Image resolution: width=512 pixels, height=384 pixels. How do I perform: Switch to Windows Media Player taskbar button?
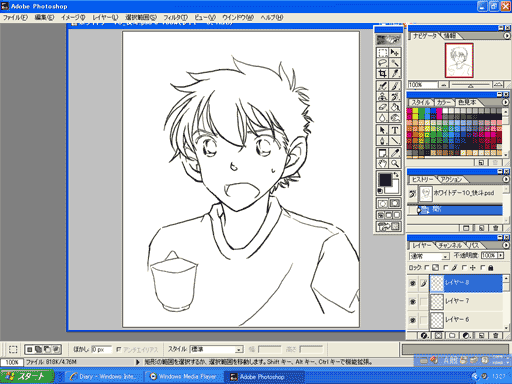click(x=184, y=377)
